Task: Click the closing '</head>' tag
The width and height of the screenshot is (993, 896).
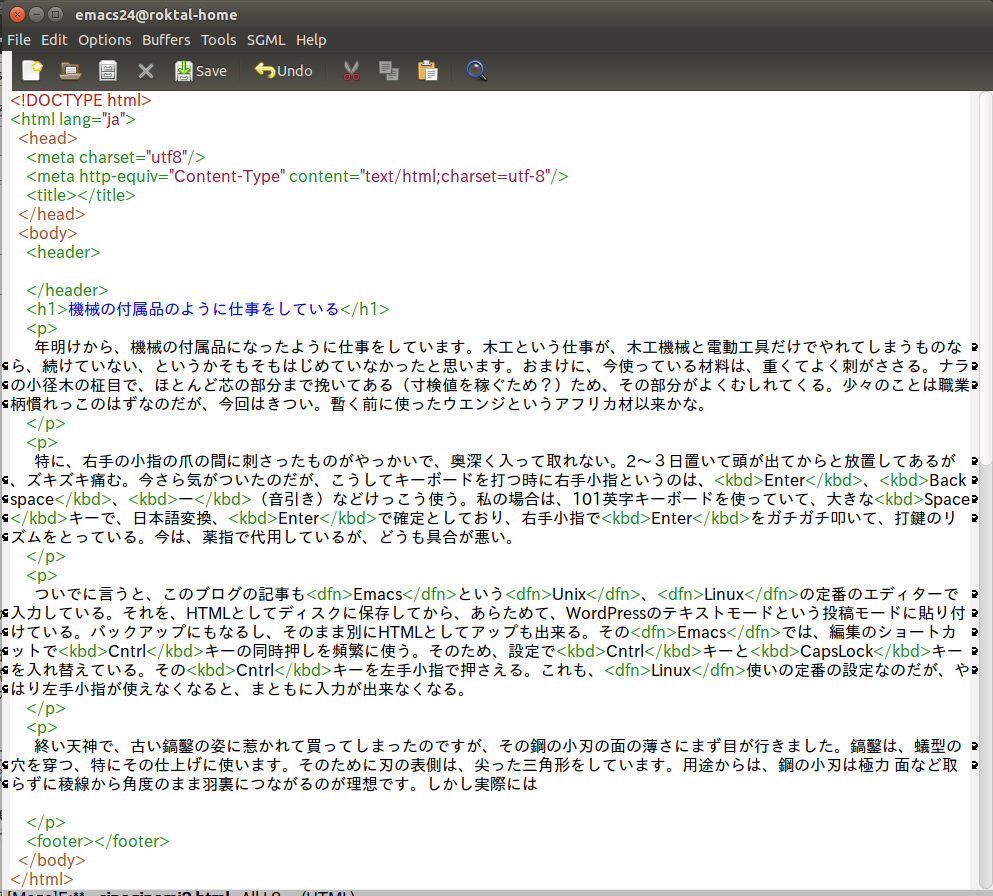Action: 52,214
